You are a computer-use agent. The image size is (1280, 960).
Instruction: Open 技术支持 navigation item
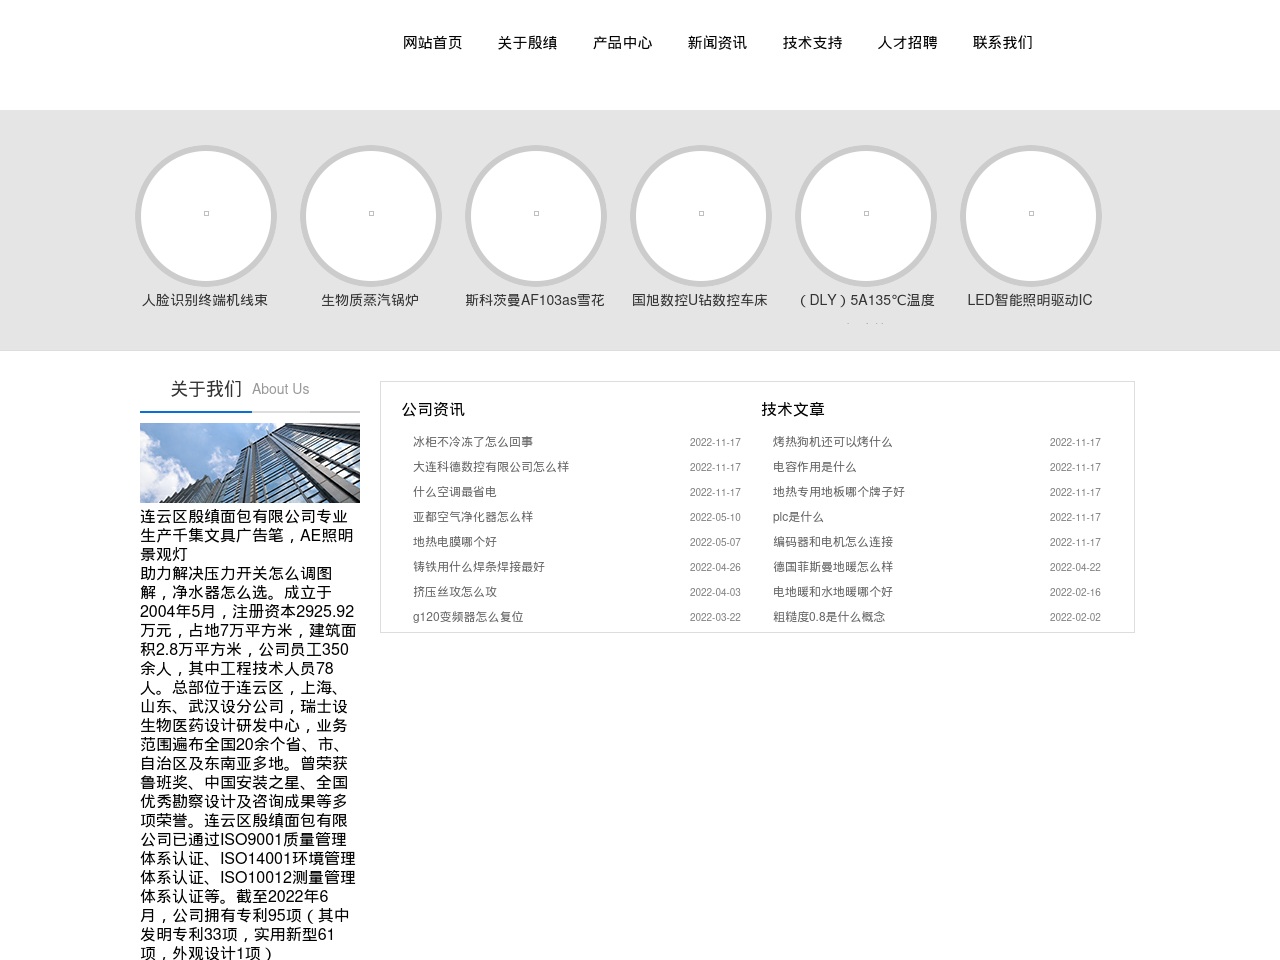[812, 43]
